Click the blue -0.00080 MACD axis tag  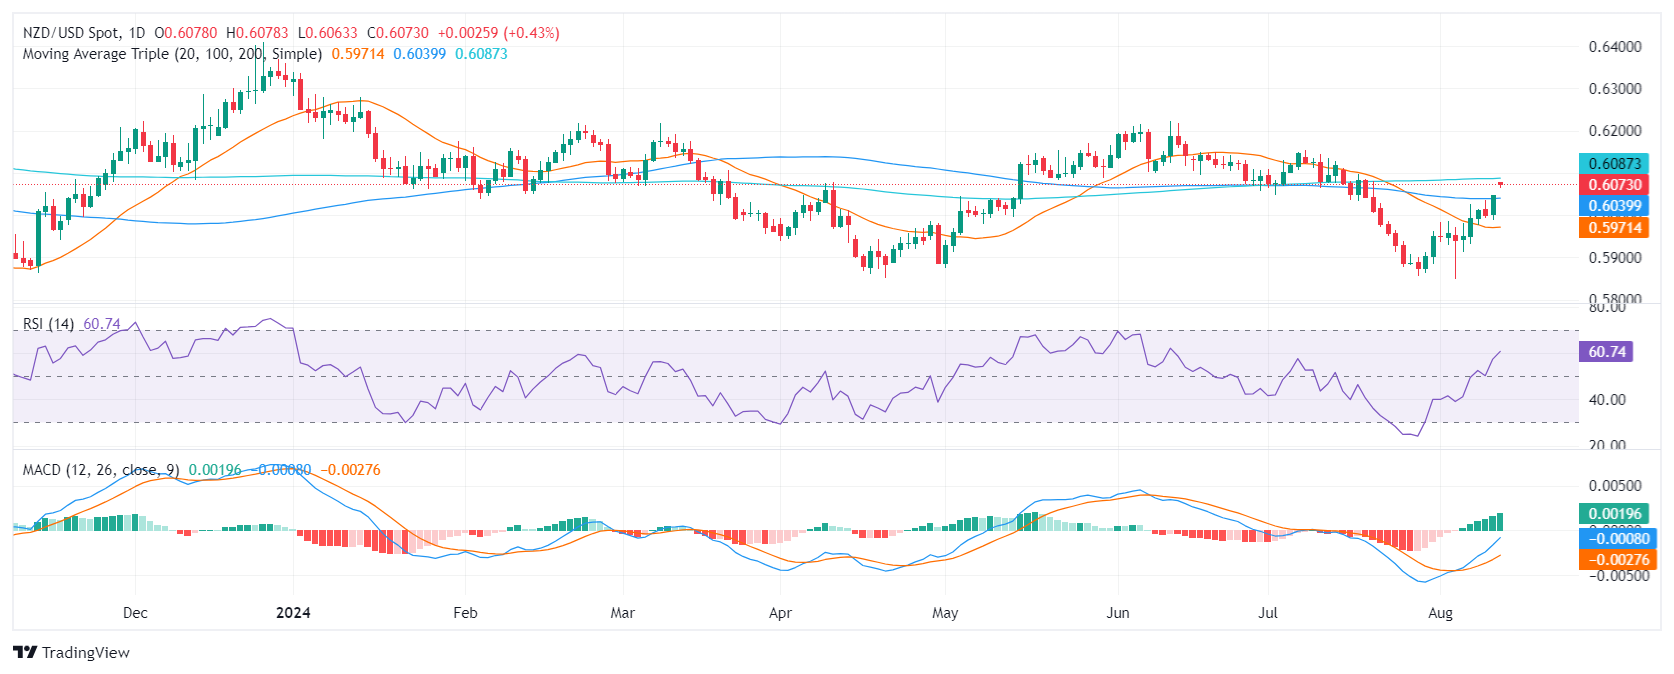1615,538
